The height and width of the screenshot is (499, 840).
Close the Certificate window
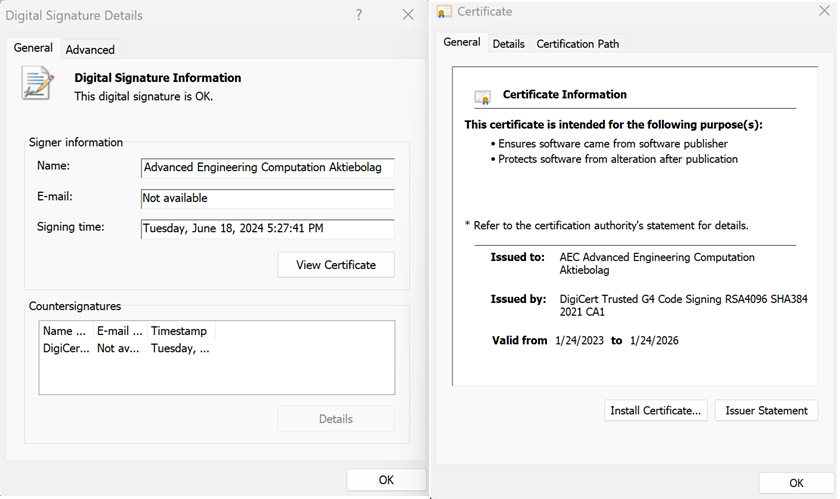click(x=824, y=12)
